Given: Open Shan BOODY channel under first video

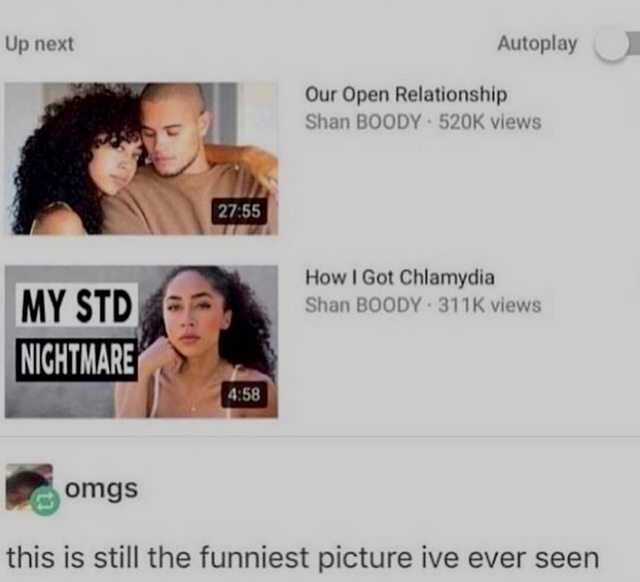Looking at the screenshot, I should click(x=363, y=122).
